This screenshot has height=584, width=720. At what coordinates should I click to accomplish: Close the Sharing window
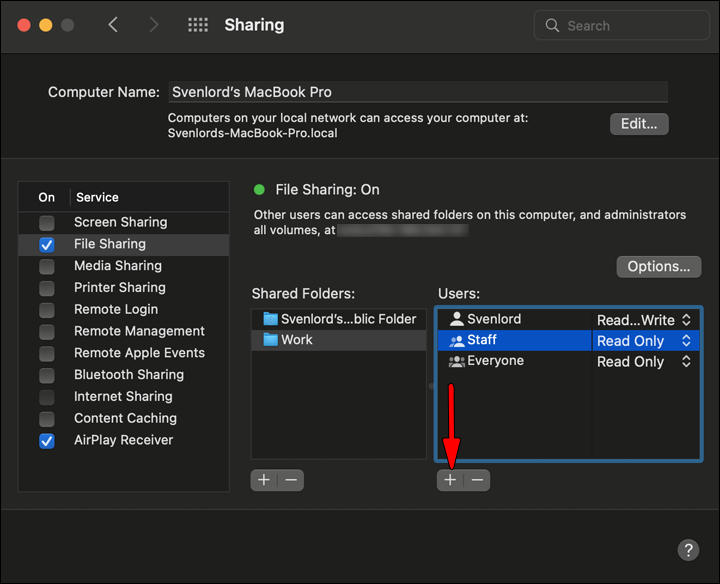tap(24, 25)
